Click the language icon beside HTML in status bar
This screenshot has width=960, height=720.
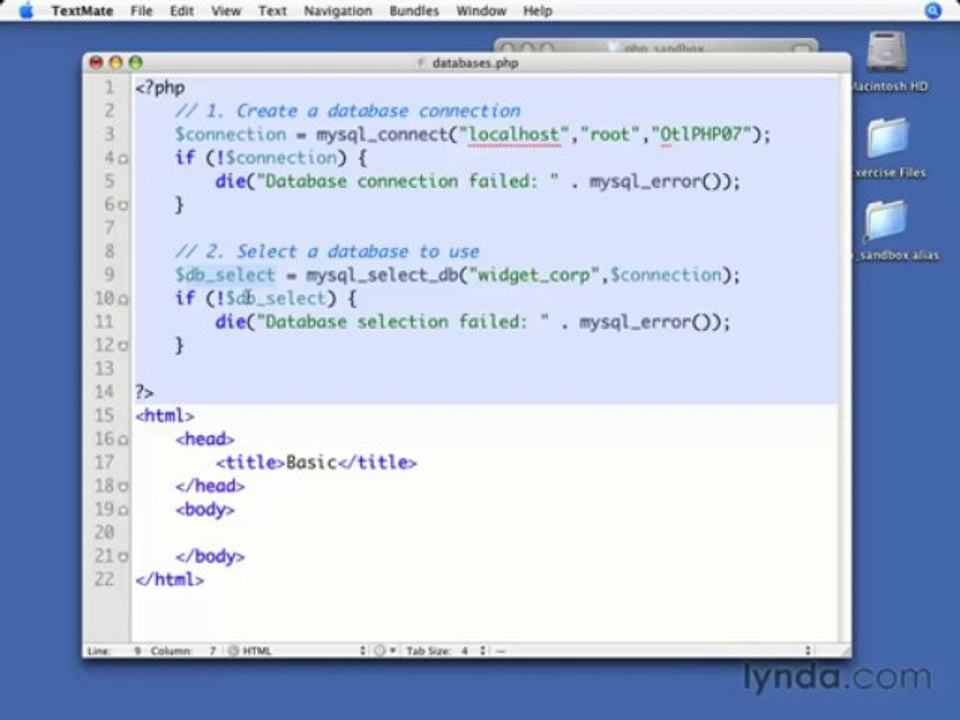tap(233, 651)
